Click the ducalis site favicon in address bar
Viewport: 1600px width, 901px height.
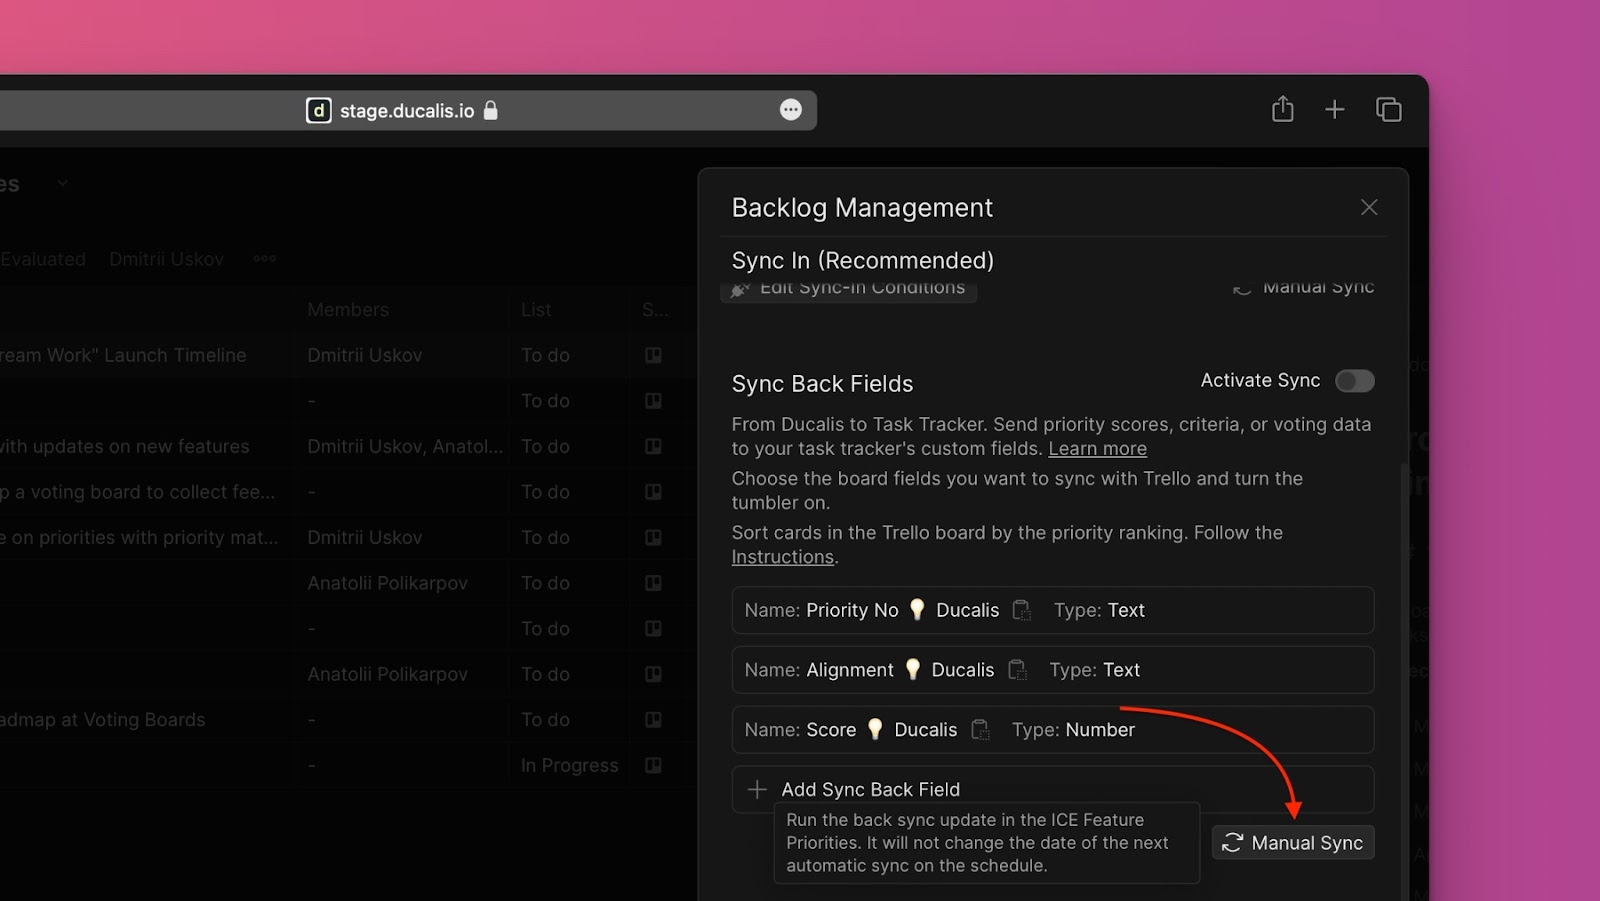point(318,110)
